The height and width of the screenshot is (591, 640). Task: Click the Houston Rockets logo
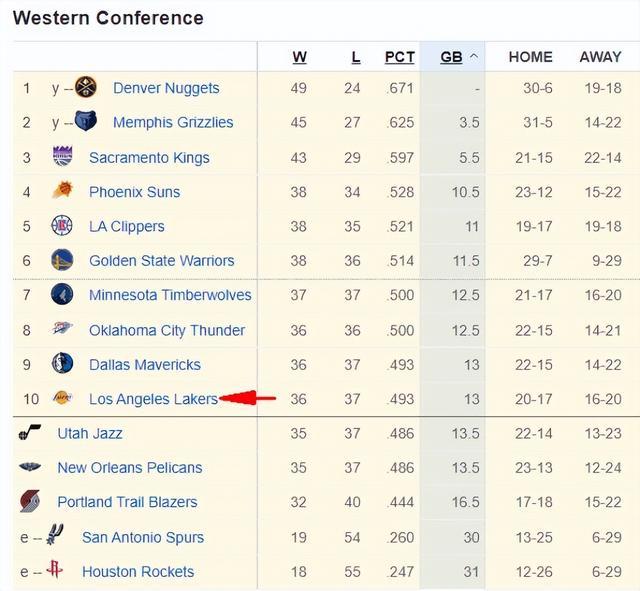(55, 569)
